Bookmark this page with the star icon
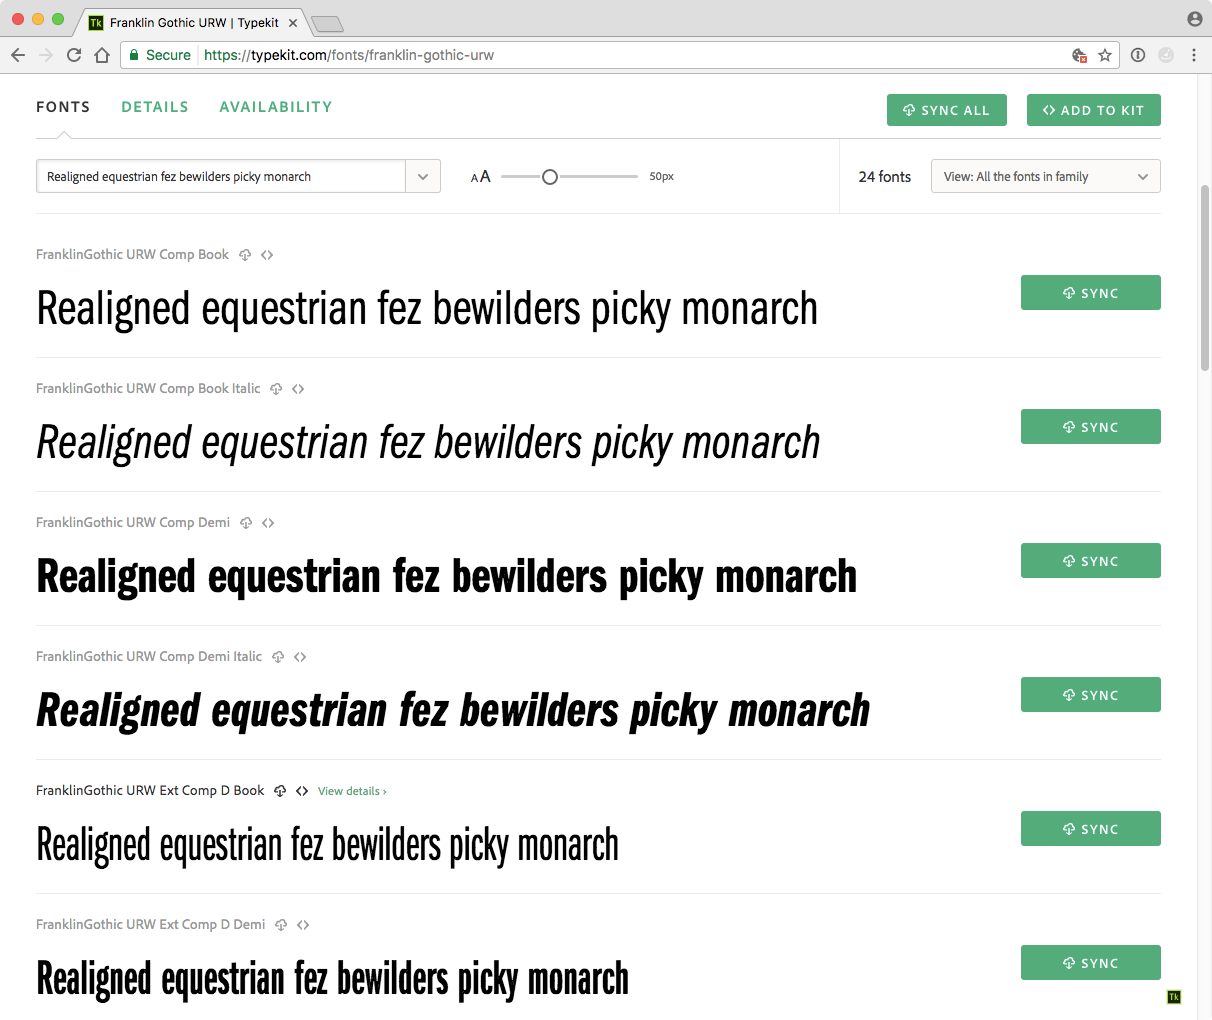Image resolution: width=1212 pixels, height=1020 pixels. click(1105, 55)
